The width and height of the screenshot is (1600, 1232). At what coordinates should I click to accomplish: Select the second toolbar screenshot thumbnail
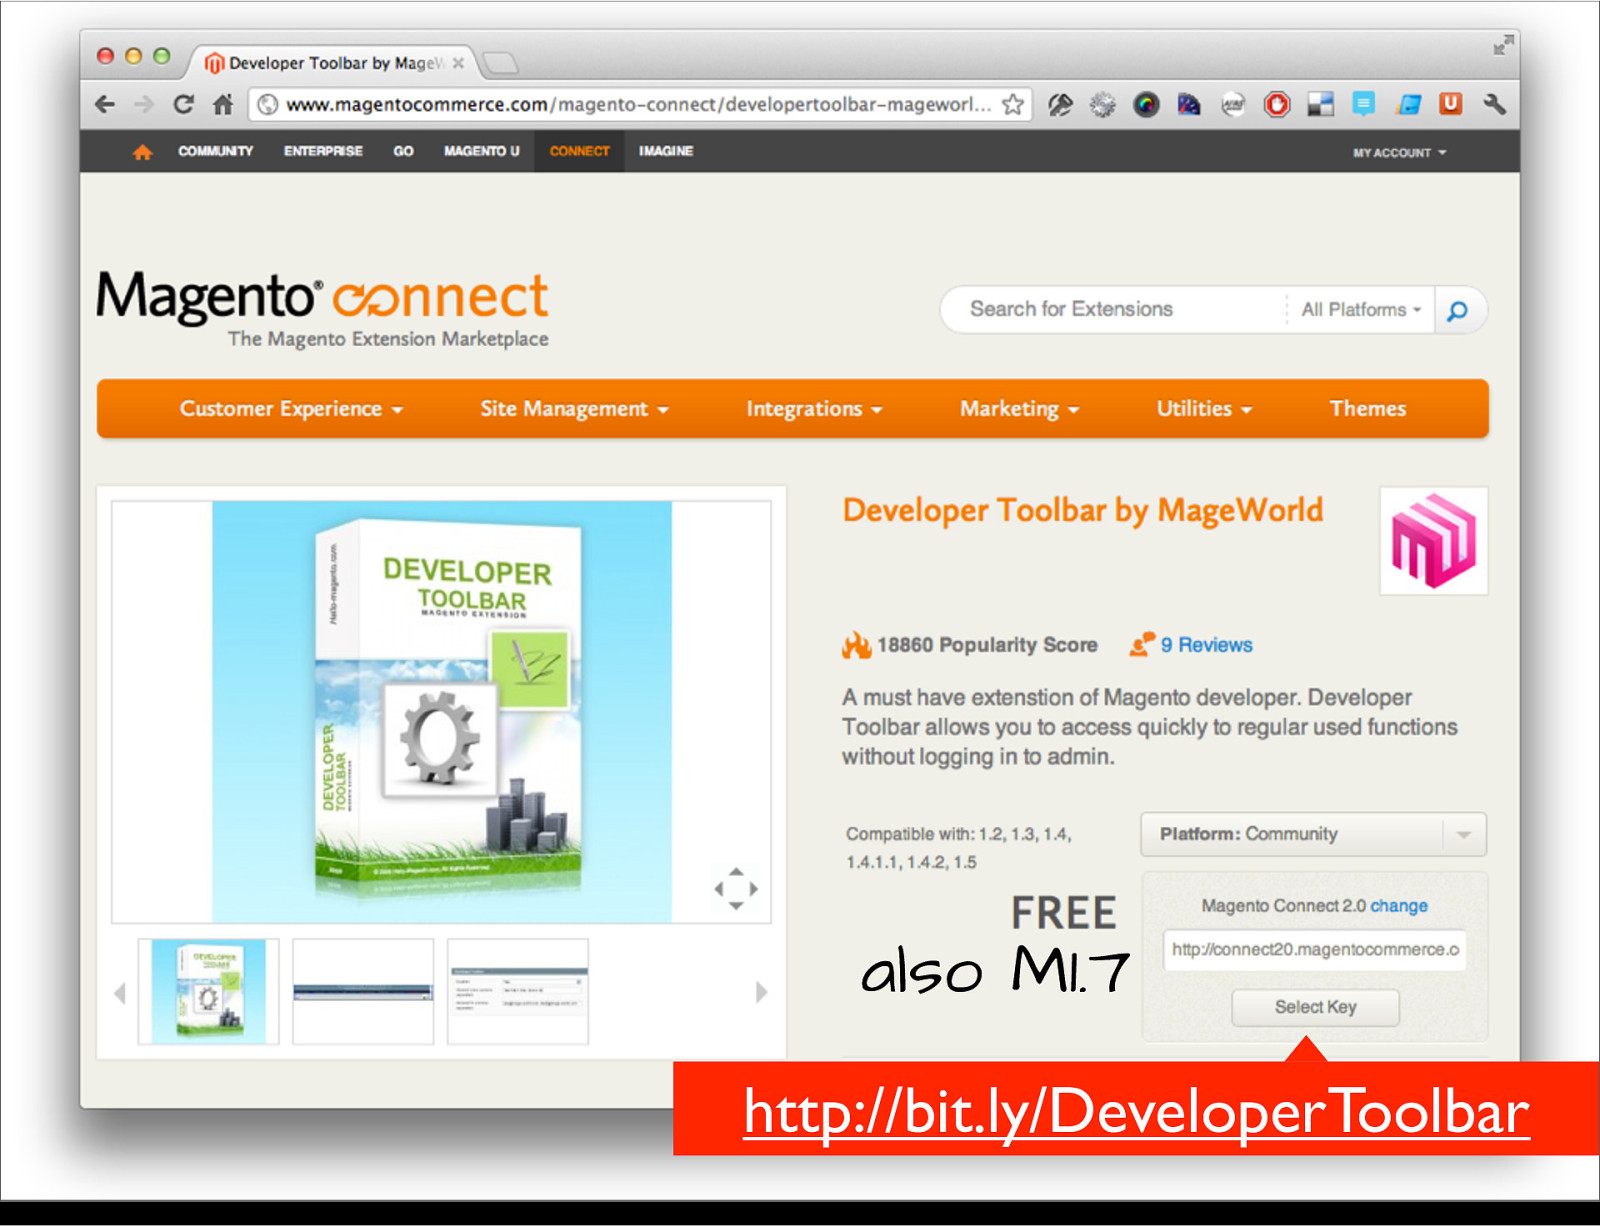(x=363, y=992)
